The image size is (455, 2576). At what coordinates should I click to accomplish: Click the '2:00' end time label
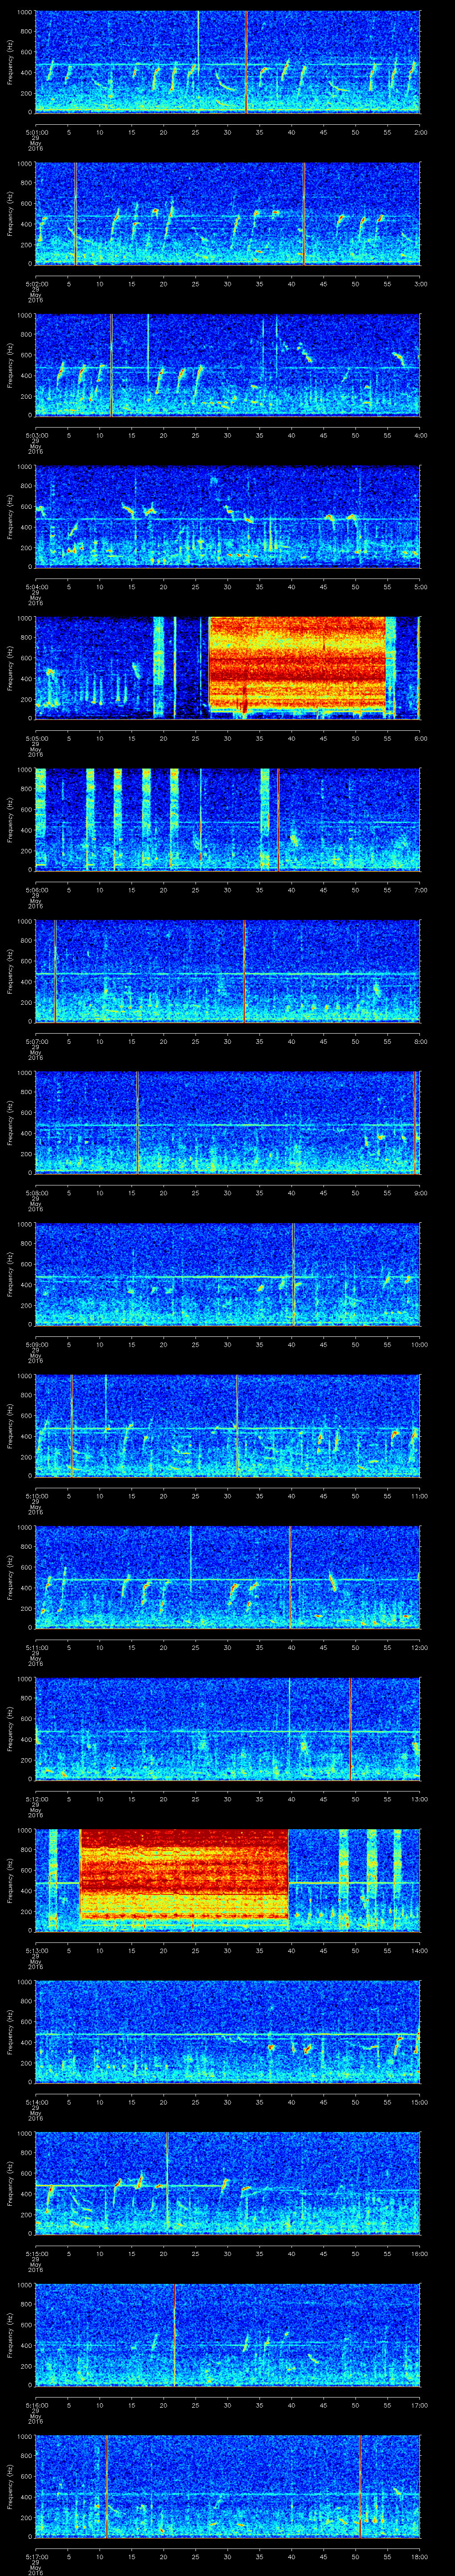coord(420,131)
